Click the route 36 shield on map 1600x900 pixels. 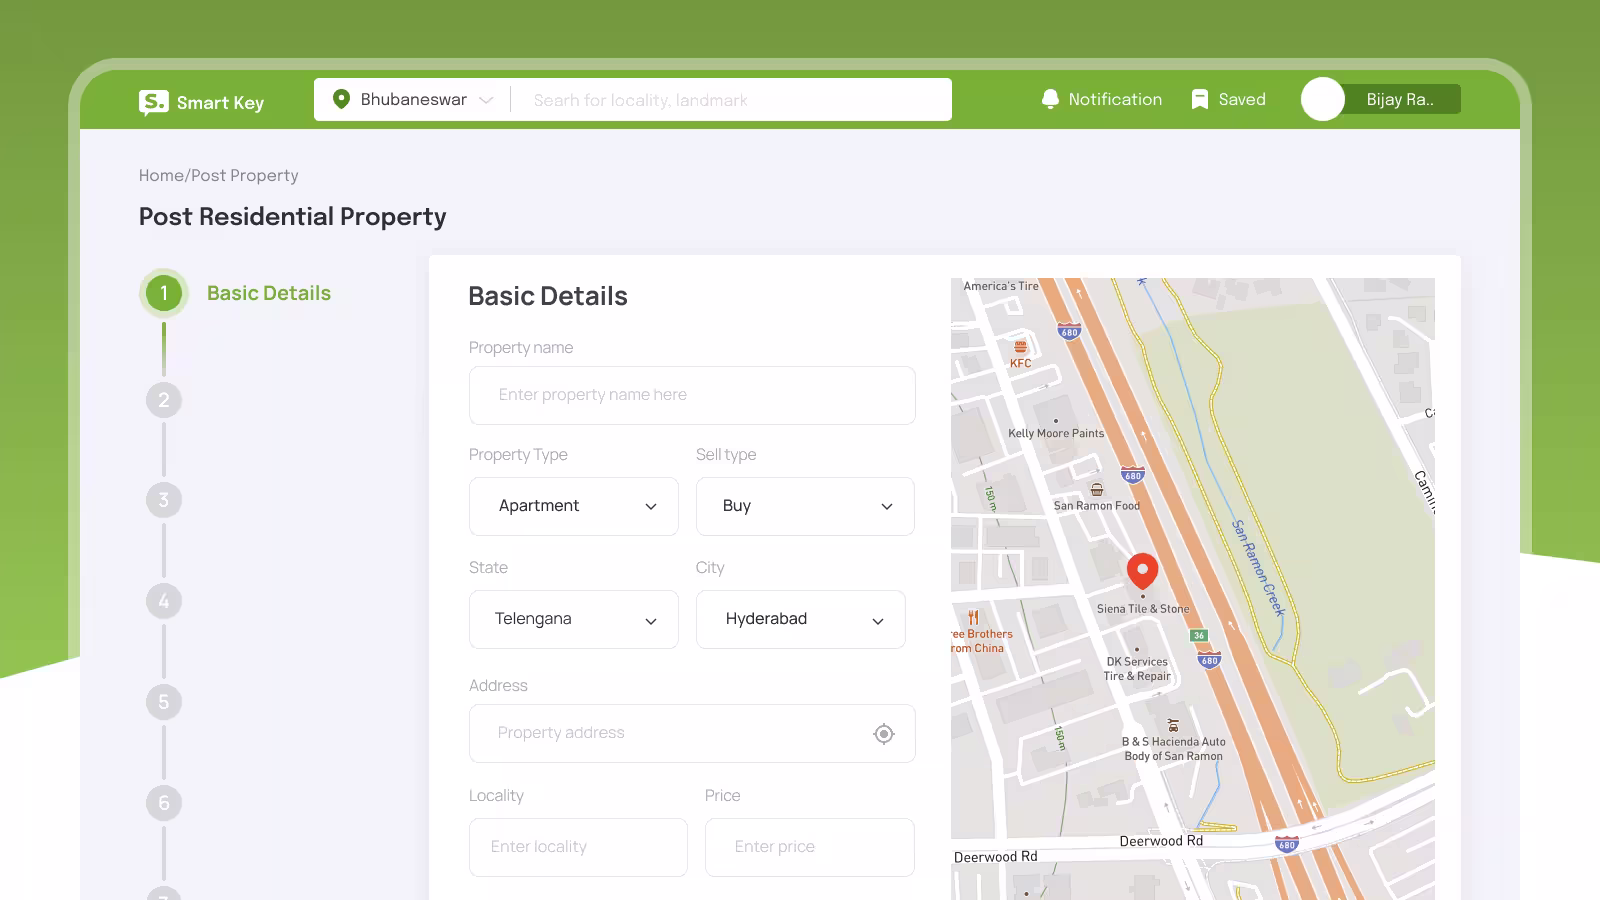tap(1199, 636)
